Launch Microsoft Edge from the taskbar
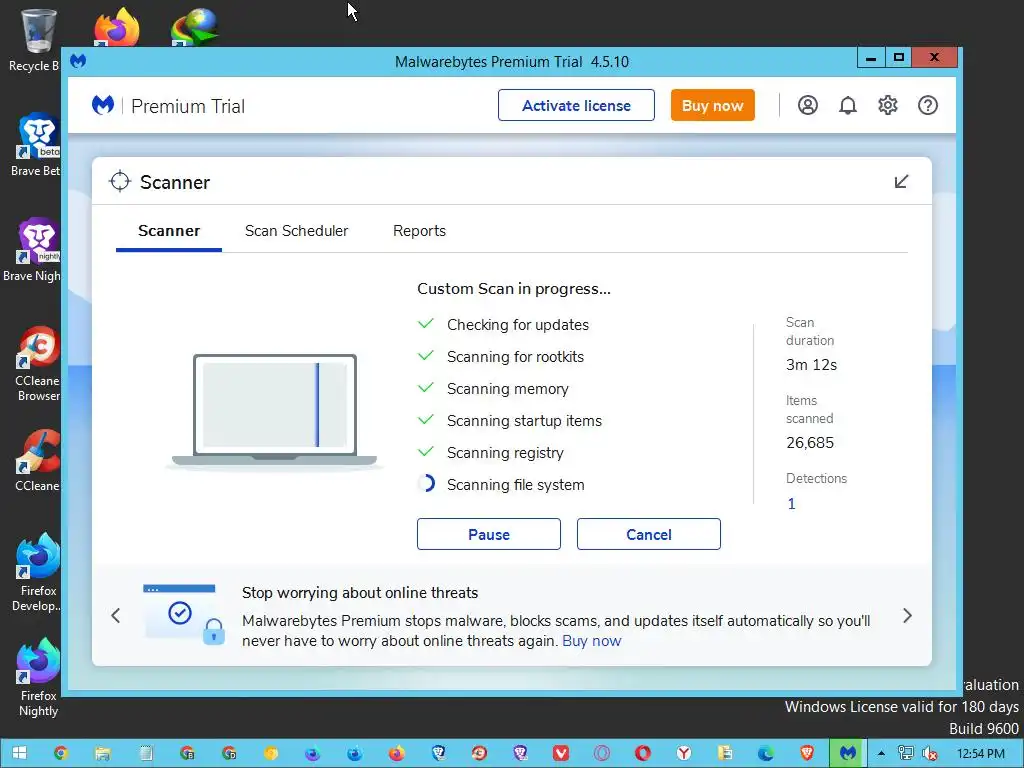The image size is (1024, 768). point(766,753)
